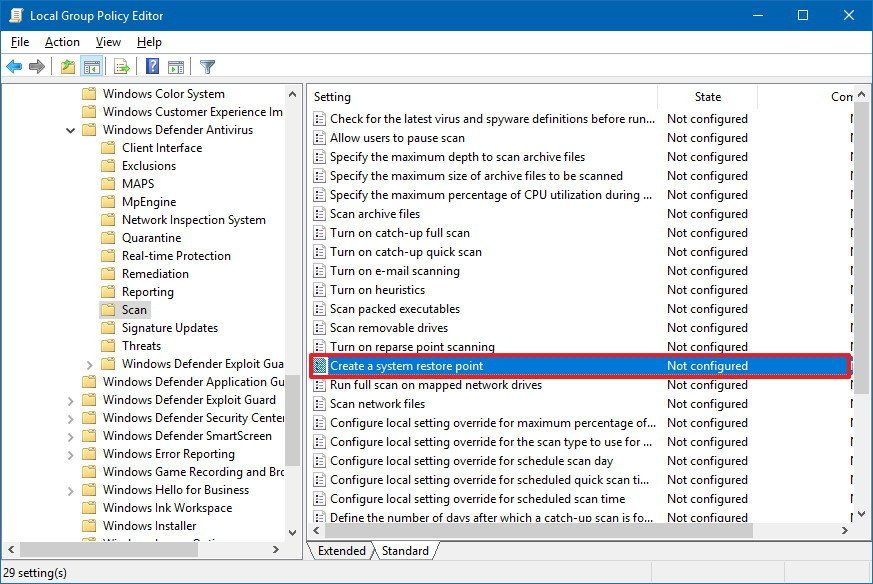
Task: Click the Back navigation arrow
Action: point(13,66)
